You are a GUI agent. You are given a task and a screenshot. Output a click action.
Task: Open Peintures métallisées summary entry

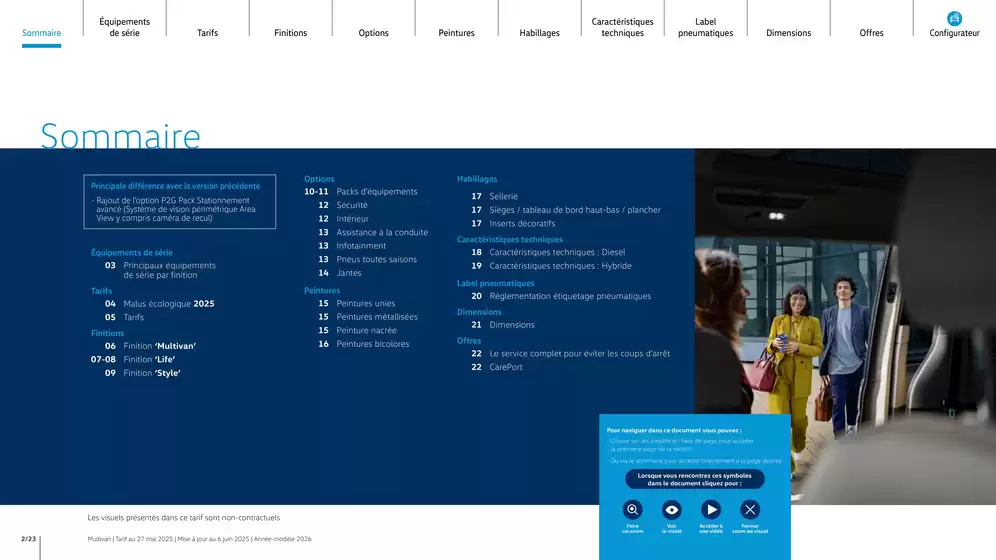coord(376,317)
